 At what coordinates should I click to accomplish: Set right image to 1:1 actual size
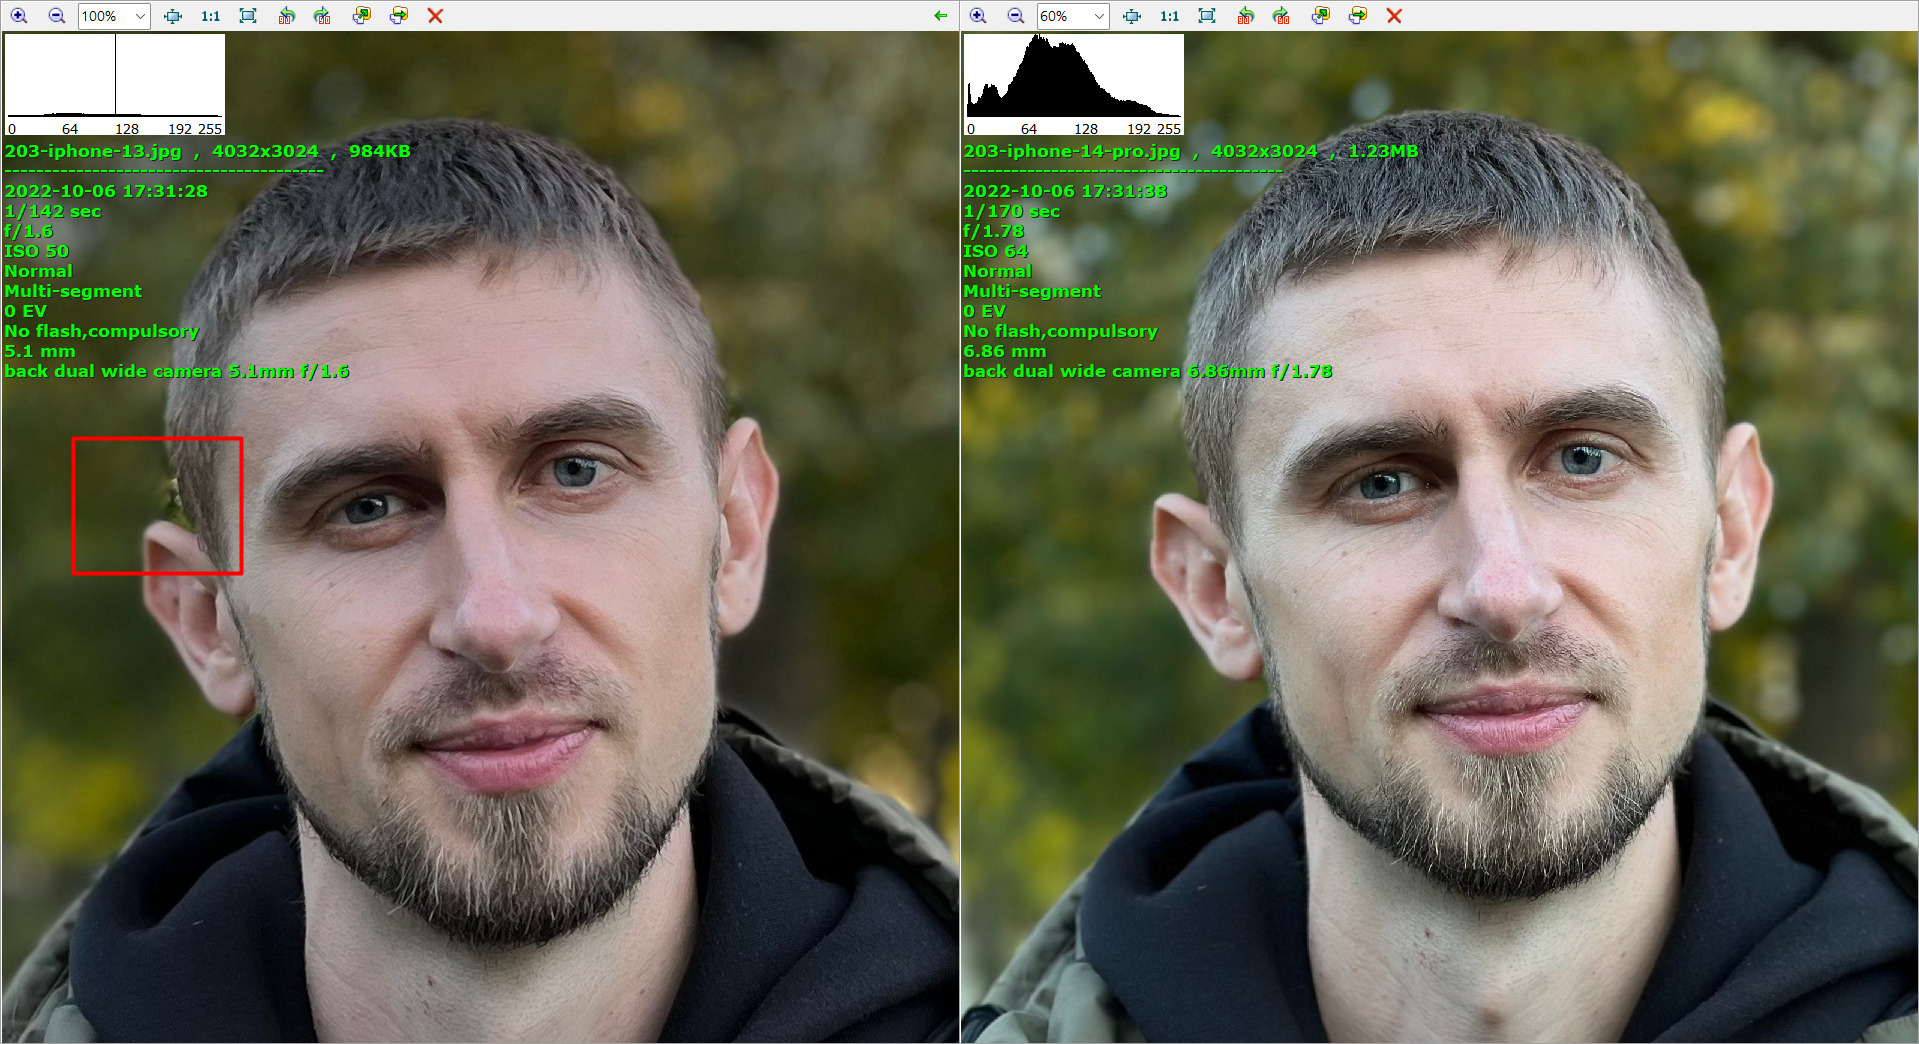[x=1169, y=16]
